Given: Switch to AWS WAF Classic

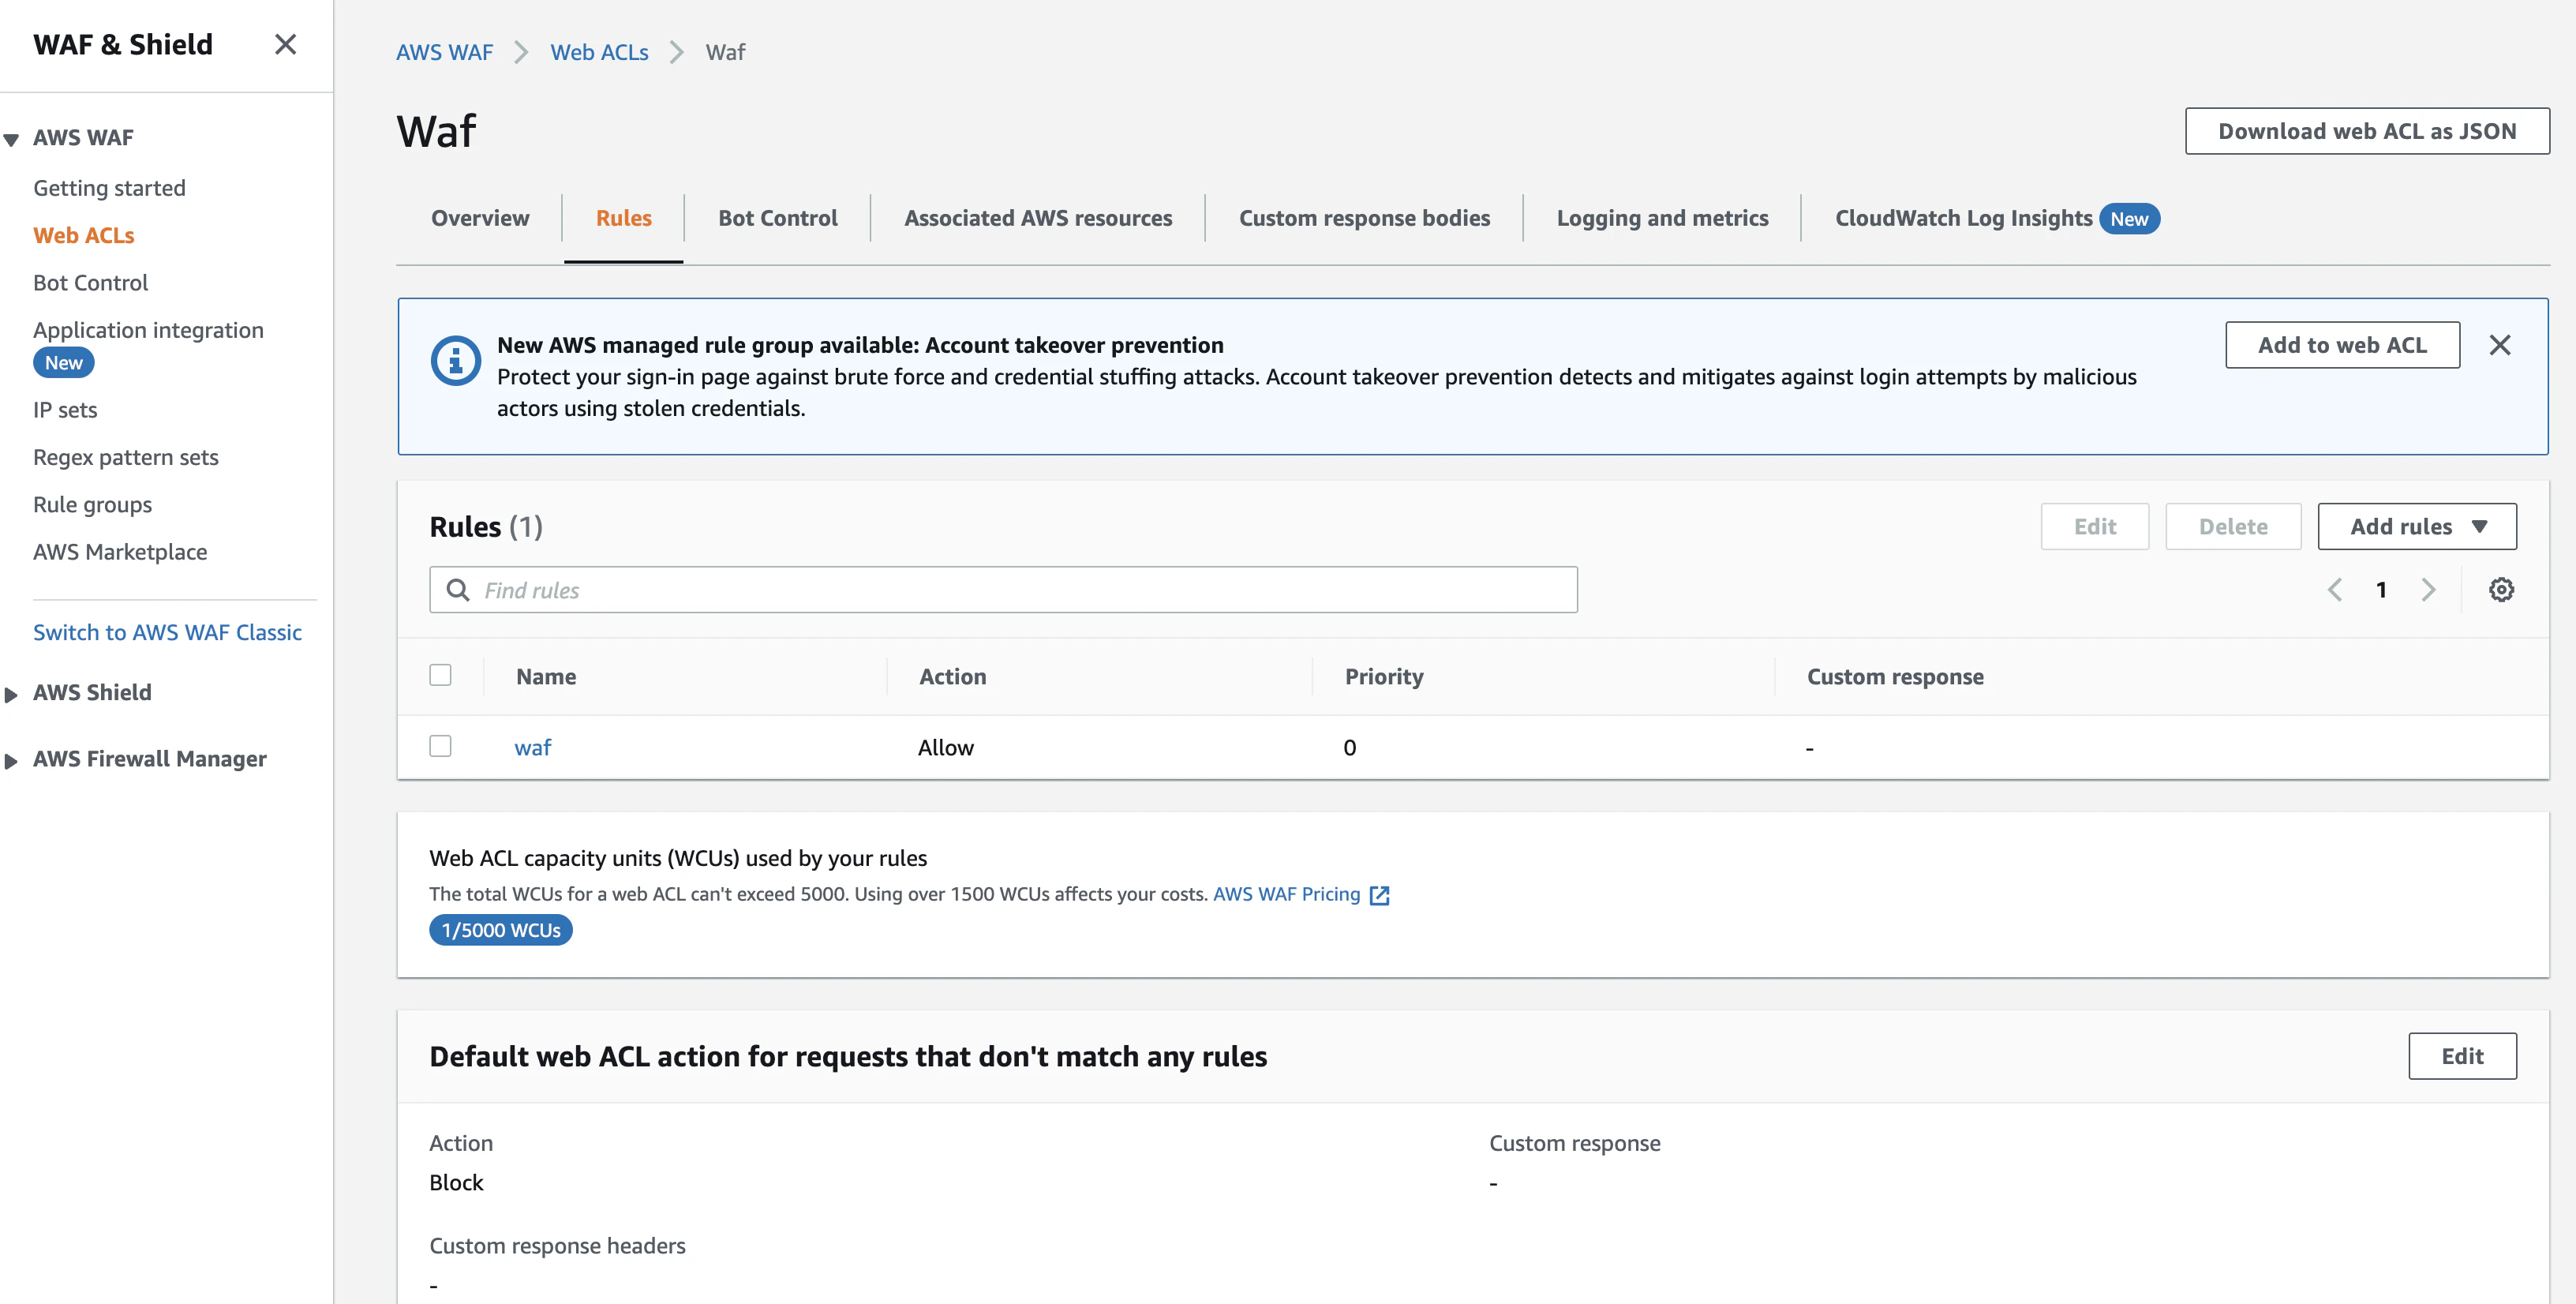Looking at the screenshot, I should (x=167, y=633).
